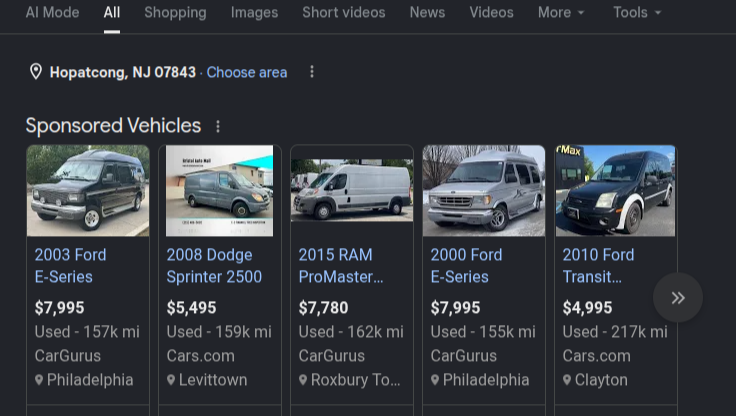Click the Hopatcong, NJ 07843 location text
The height and width of the screenshot is (416, 736).
123,72
